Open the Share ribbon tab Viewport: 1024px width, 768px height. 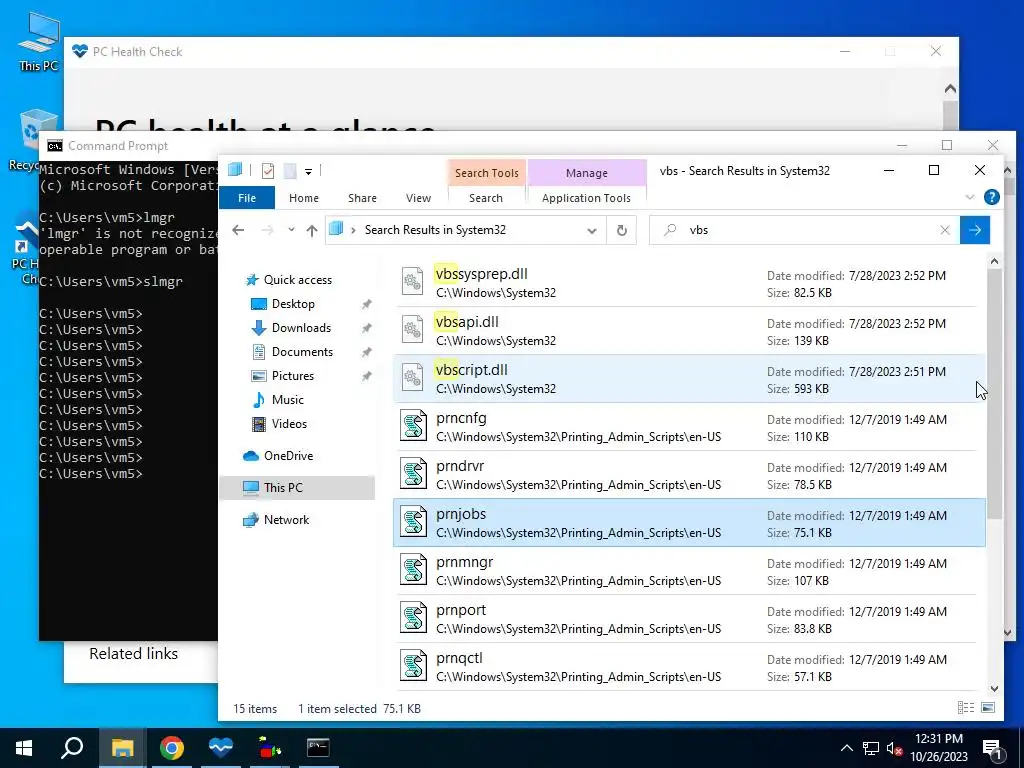click(x=362, y=198)
